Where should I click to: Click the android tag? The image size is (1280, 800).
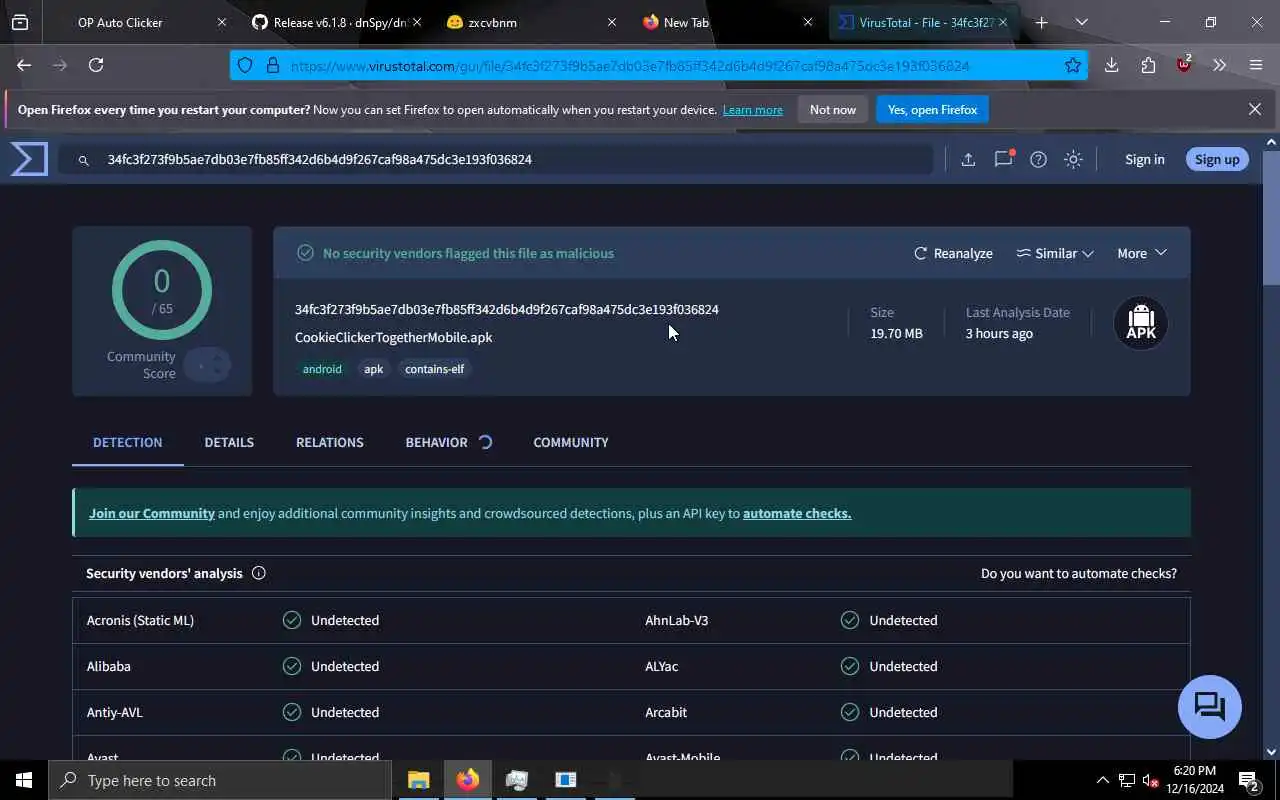[322, 369]
